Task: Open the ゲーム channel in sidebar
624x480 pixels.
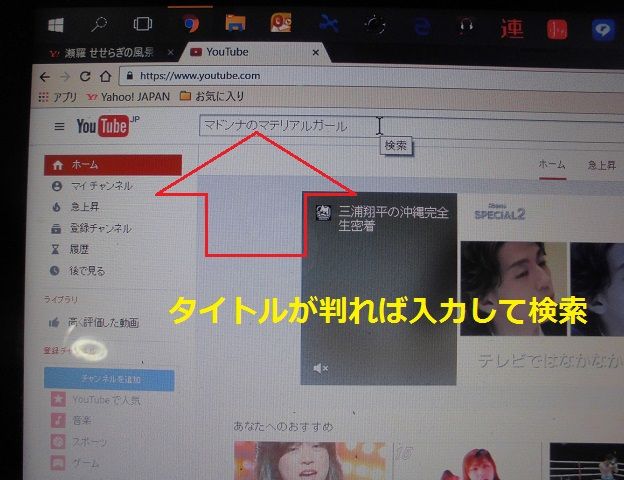Action: (75, 463)
